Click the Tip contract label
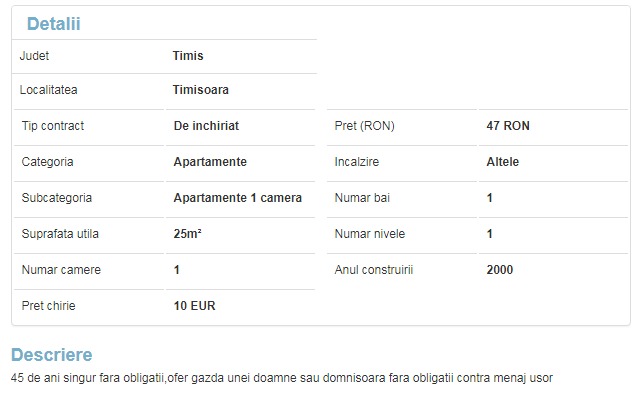 [x=52, y=126]
